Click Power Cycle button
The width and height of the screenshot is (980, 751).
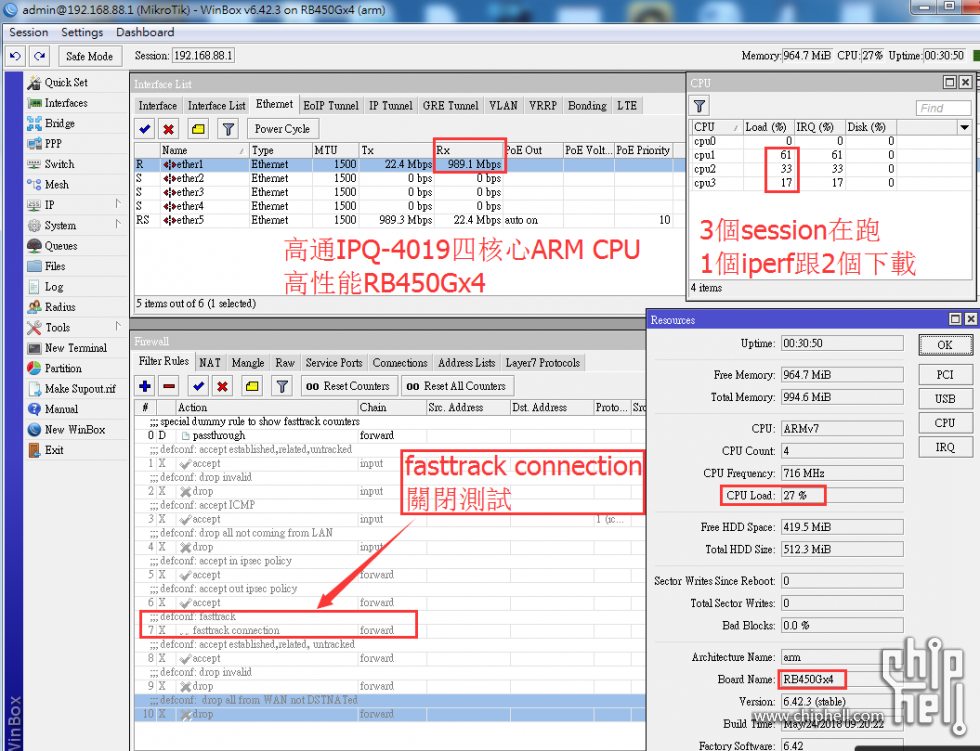282,129
